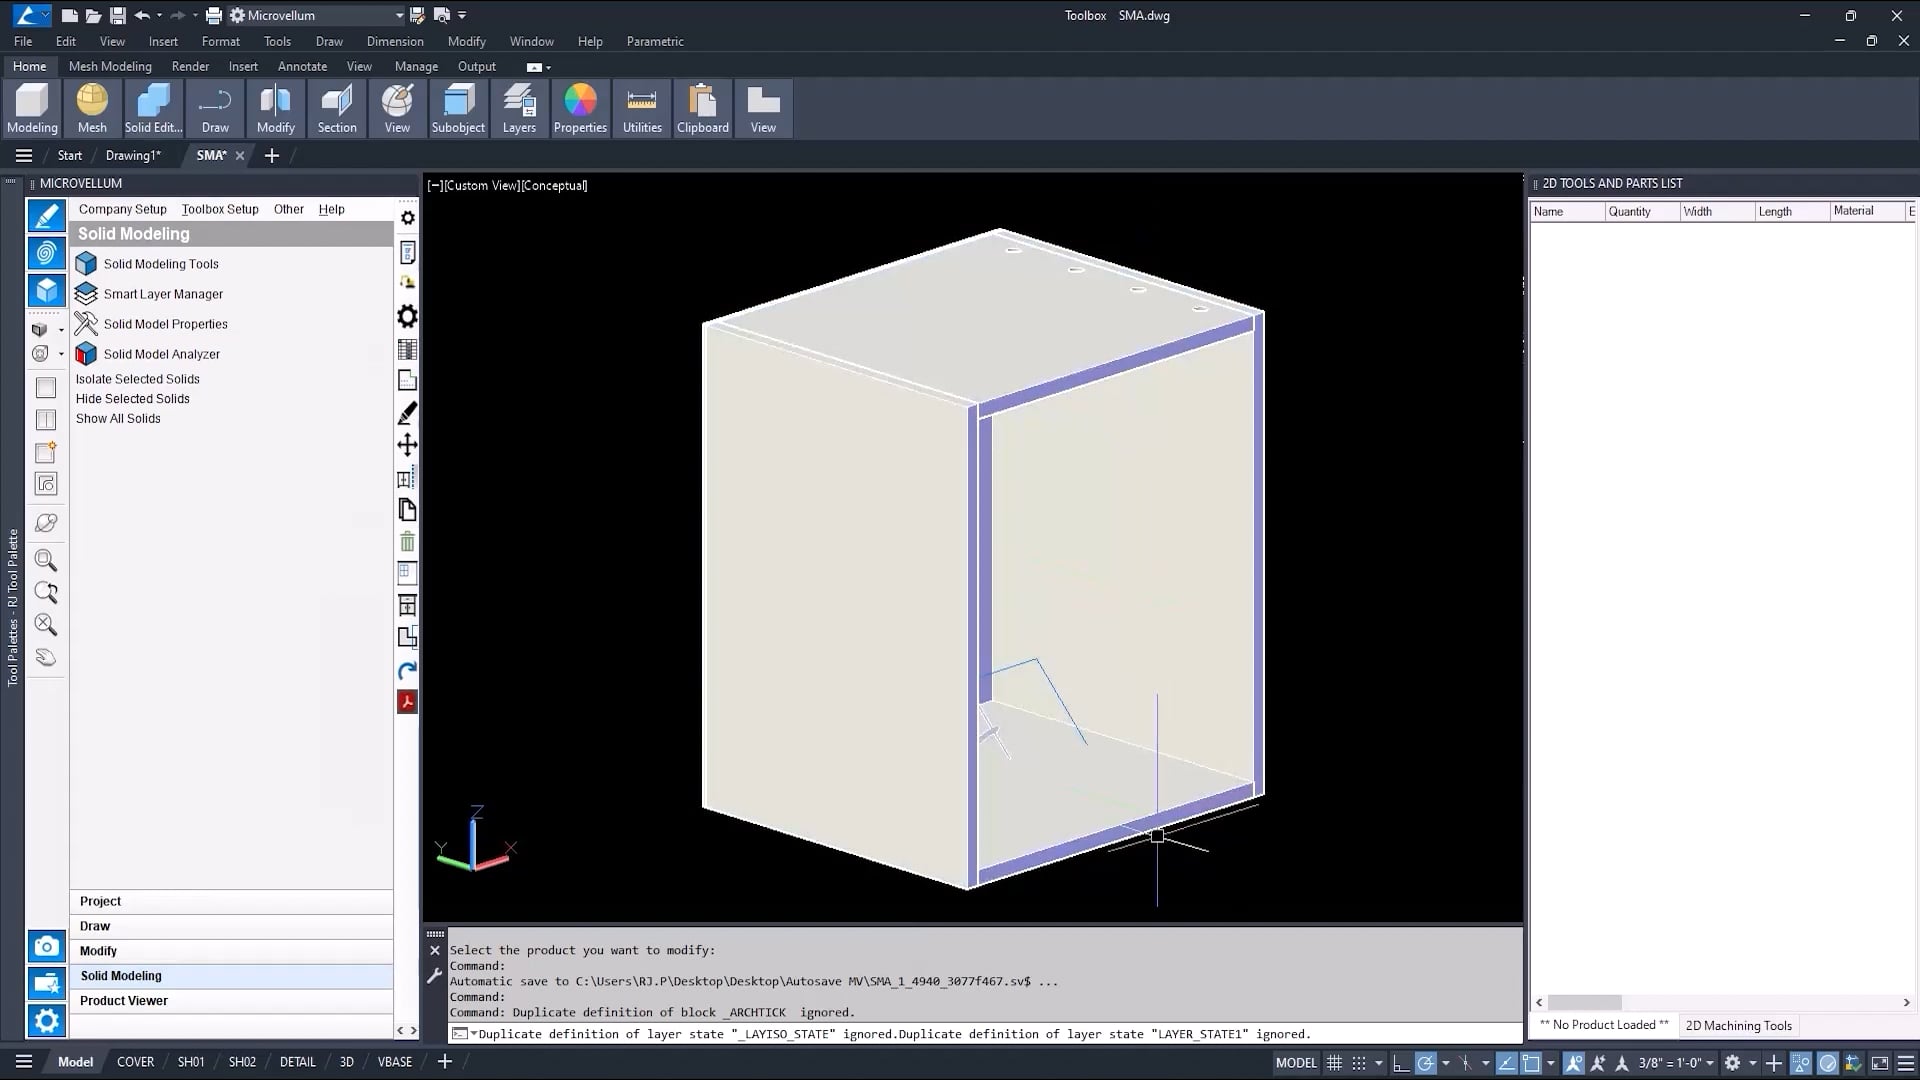Toggle drawing grid display in status bar
This screenshot has height=1080, width=1920.
[x=1334, y=1063]
